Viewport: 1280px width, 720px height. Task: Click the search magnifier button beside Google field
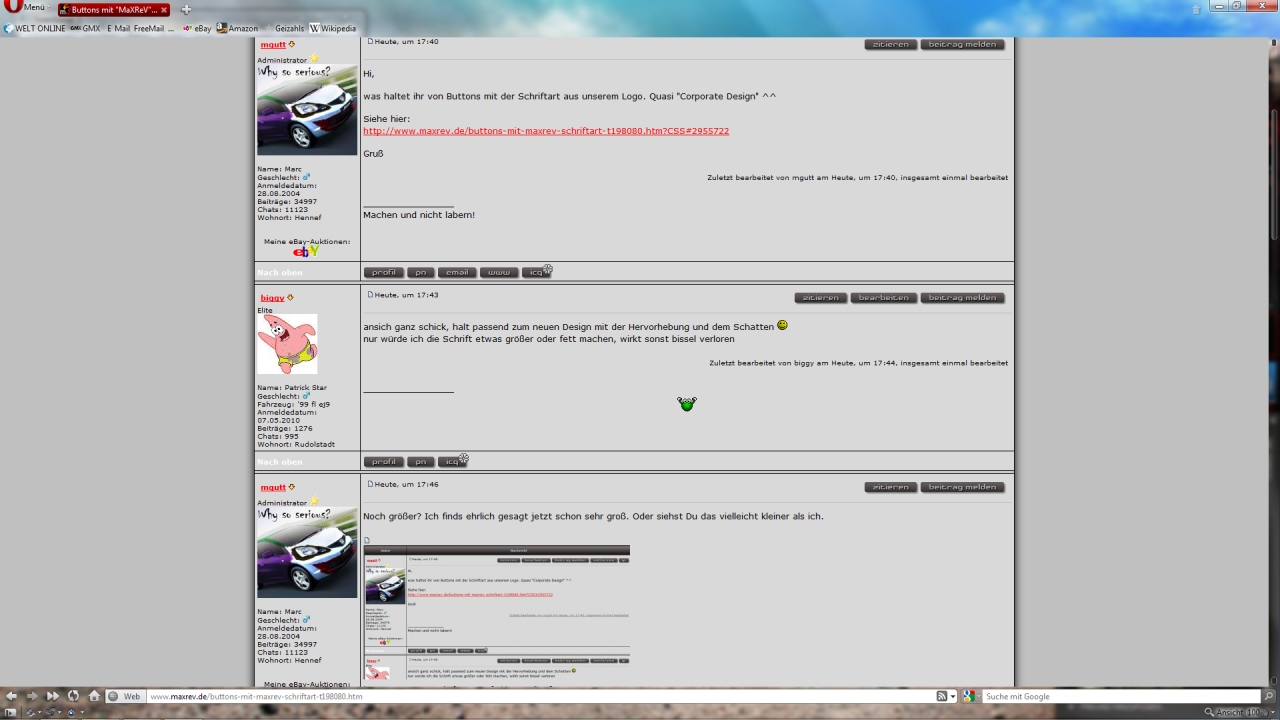coord(1269,696)
